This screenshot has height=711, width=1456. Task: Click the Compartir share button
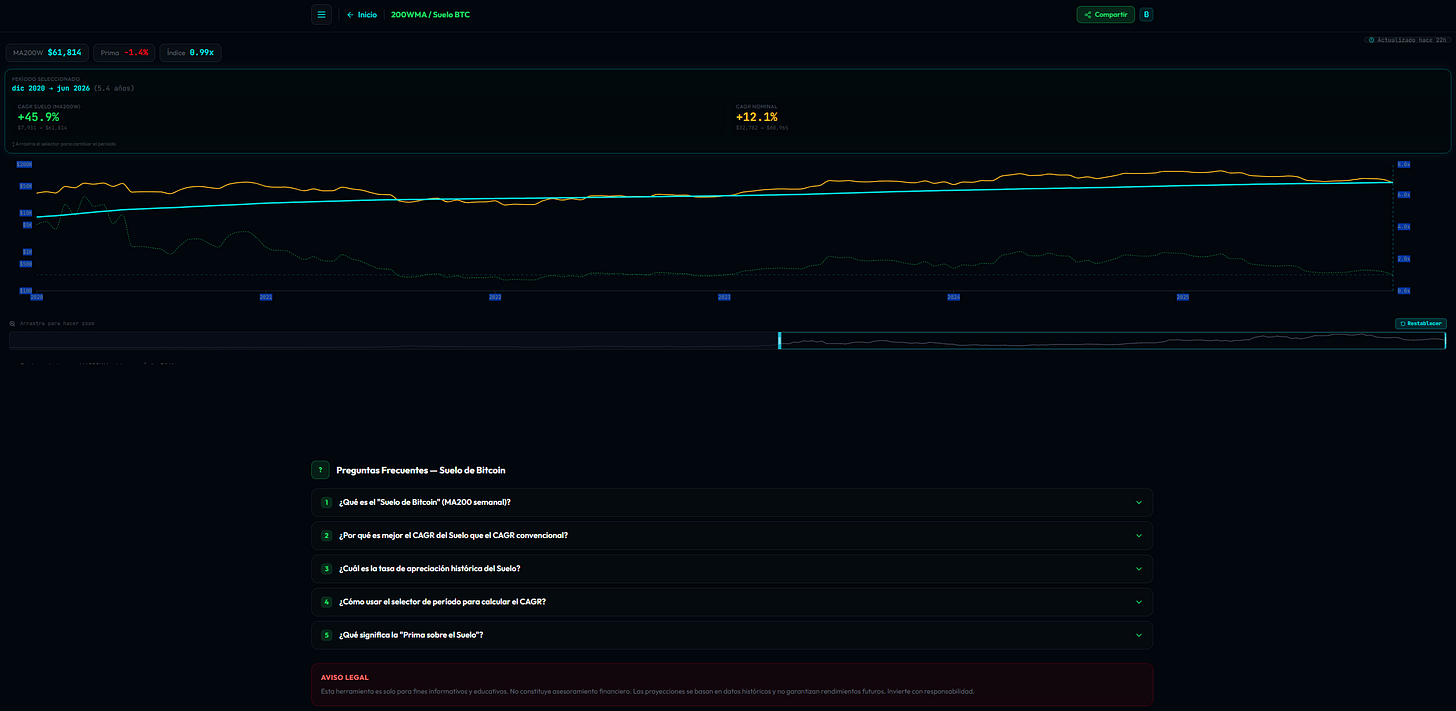(1105, 15)
